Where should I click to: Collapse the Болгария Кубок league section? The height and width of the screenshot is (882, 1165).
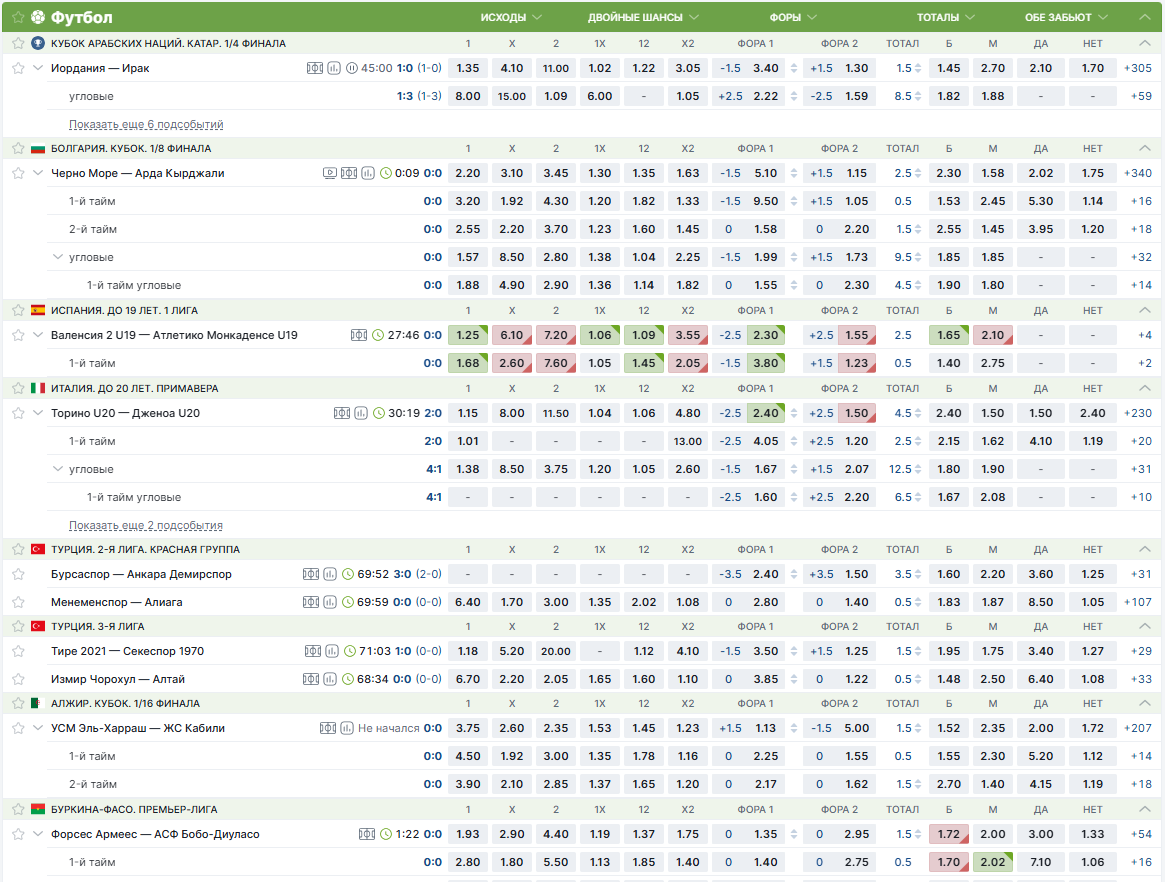pos(1144,148)
